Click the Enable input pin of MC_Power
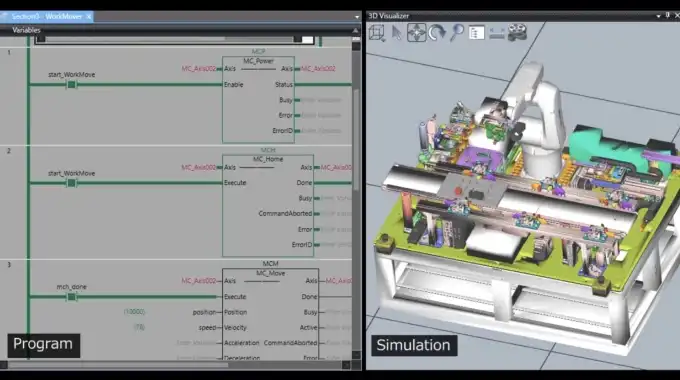680x380 pixels. click(x=234, y=85)
